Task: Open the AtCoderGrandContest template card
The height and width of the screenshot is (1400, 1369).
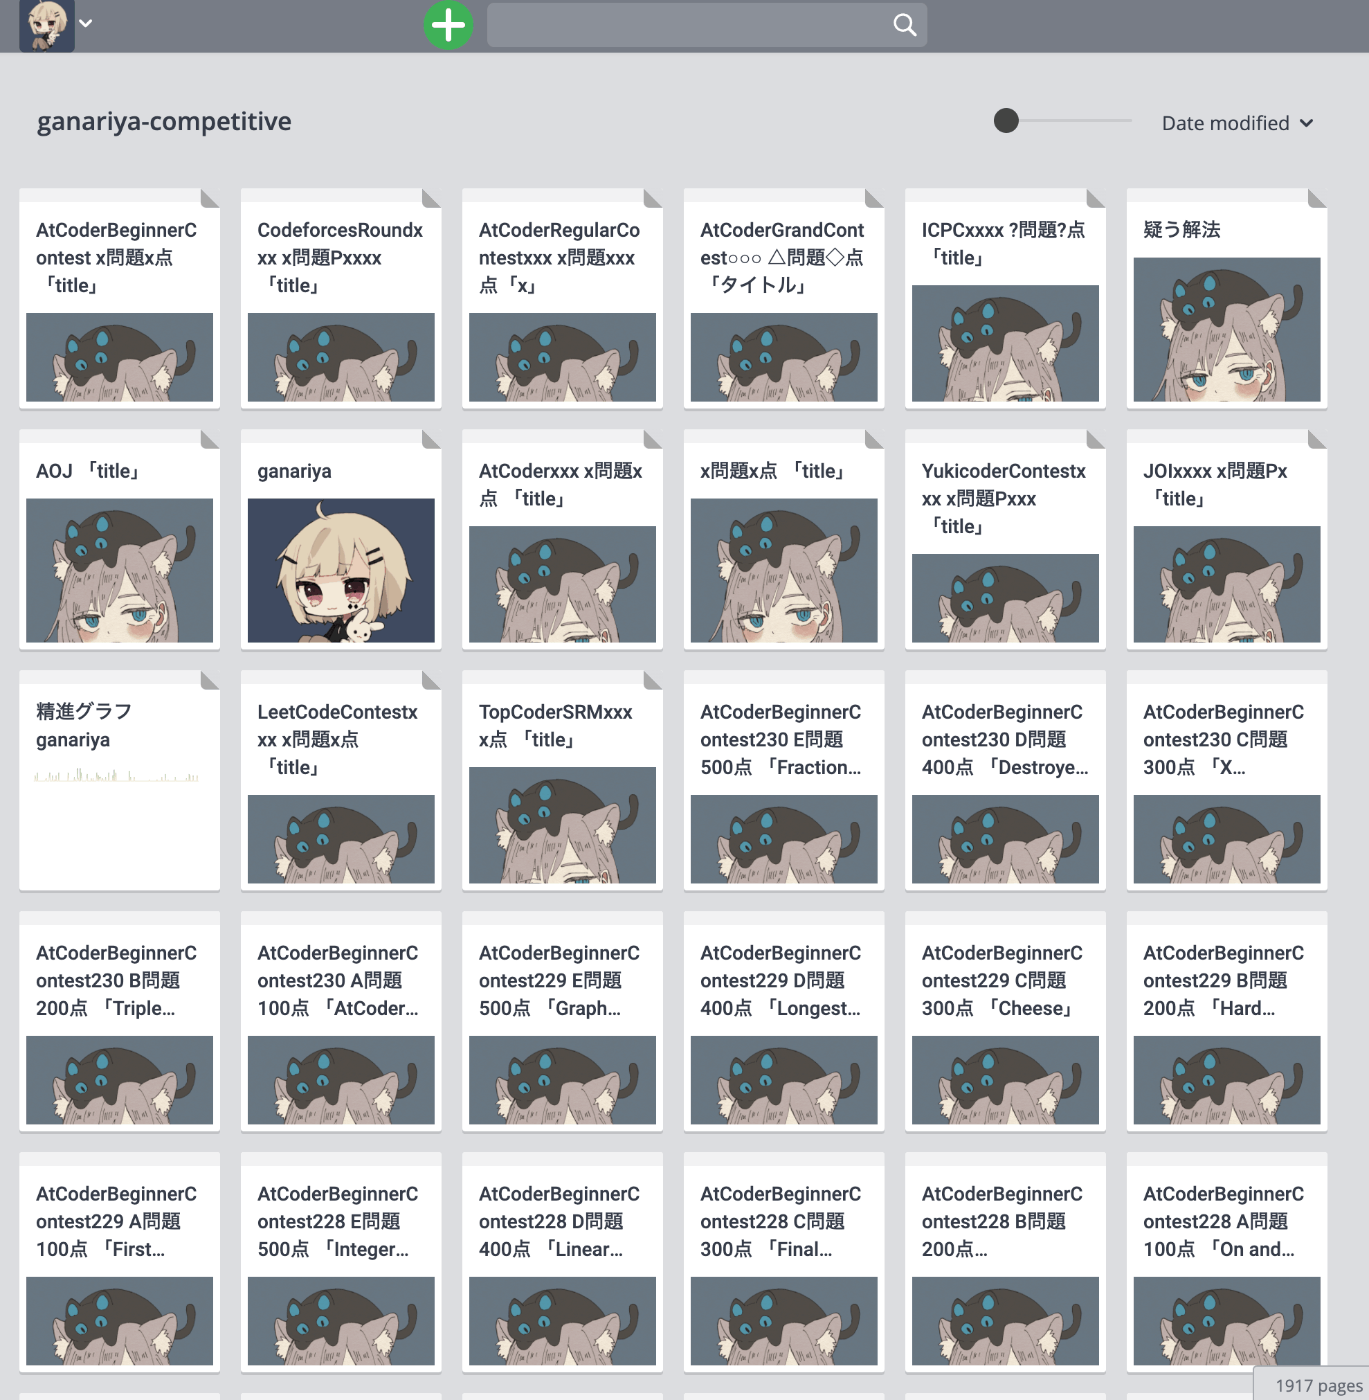Action: [x=784, y=299]
